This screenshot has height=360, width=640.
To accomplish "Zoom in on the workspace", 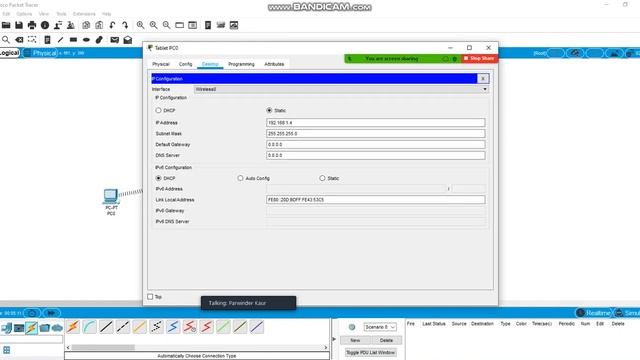I will point(140,25).
